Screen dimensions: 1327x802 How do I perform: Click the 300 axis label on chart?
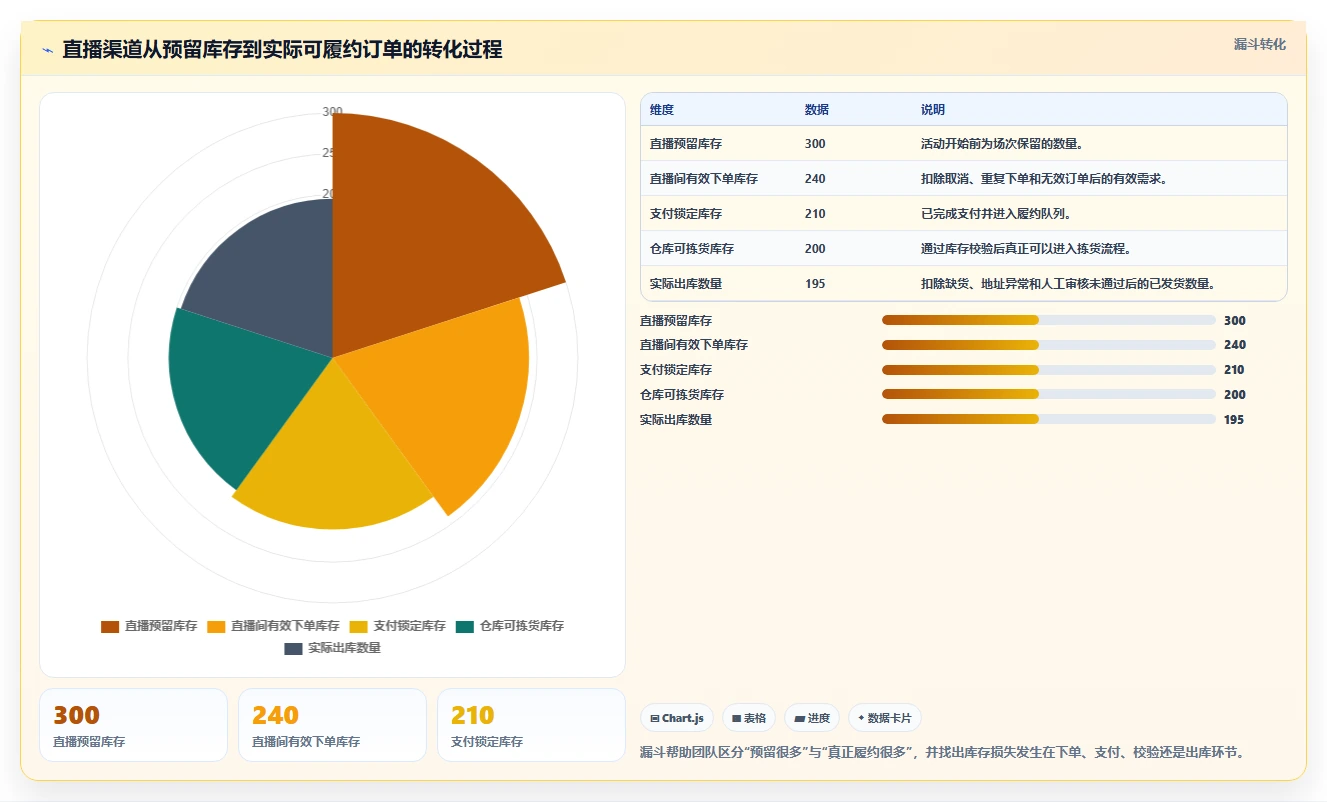332,112
